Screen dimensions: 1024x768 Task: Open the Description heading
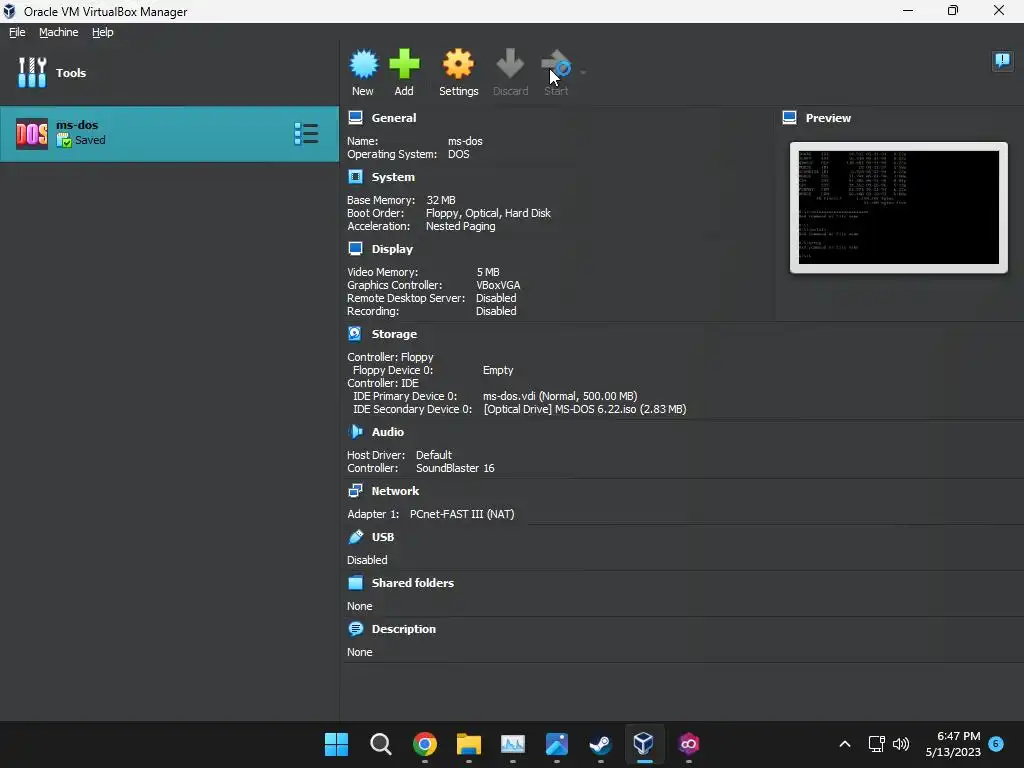pos(404,629)
